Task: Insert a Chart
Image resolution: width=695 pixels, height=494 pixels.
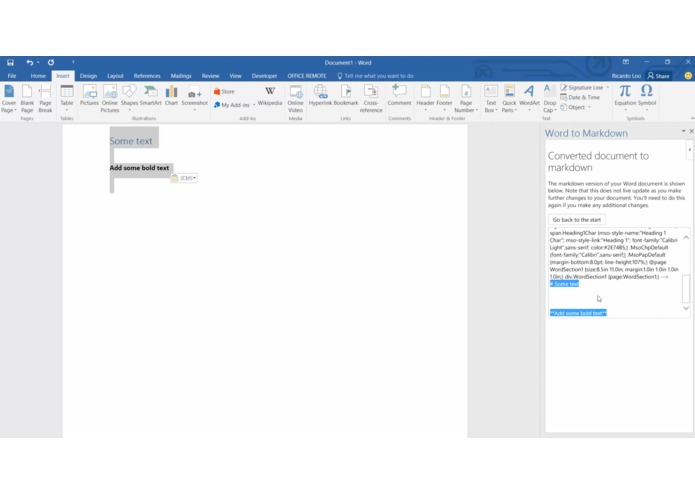Action: pyautogui.click(x=172, y=95)
